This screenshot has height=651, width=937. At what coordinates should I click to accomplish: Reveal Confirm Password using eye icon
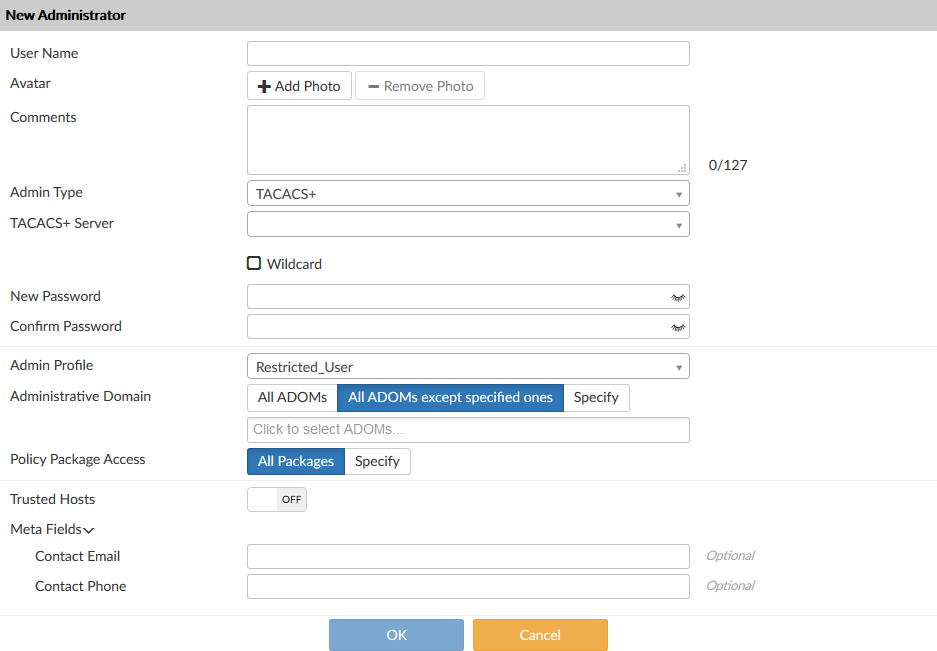click(679, 327)
